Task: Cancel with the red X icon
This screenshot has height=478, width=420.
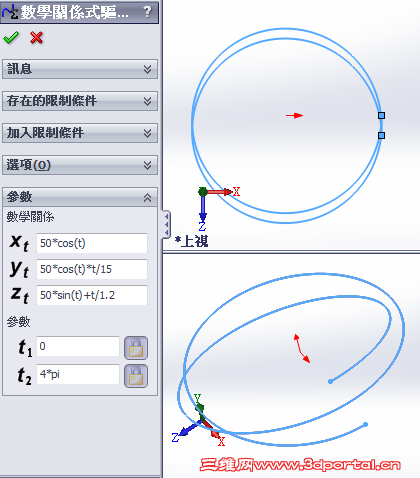Action: click(36, 38)
